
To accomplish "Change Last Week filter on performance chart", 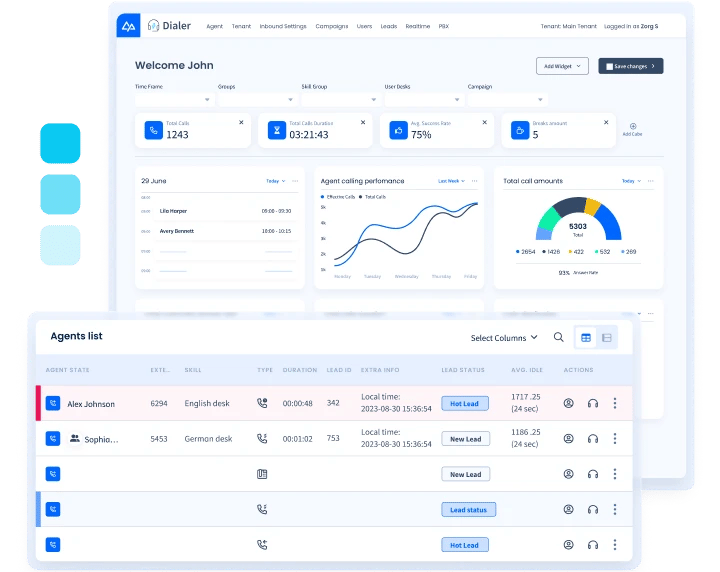I will click(451, 181).
